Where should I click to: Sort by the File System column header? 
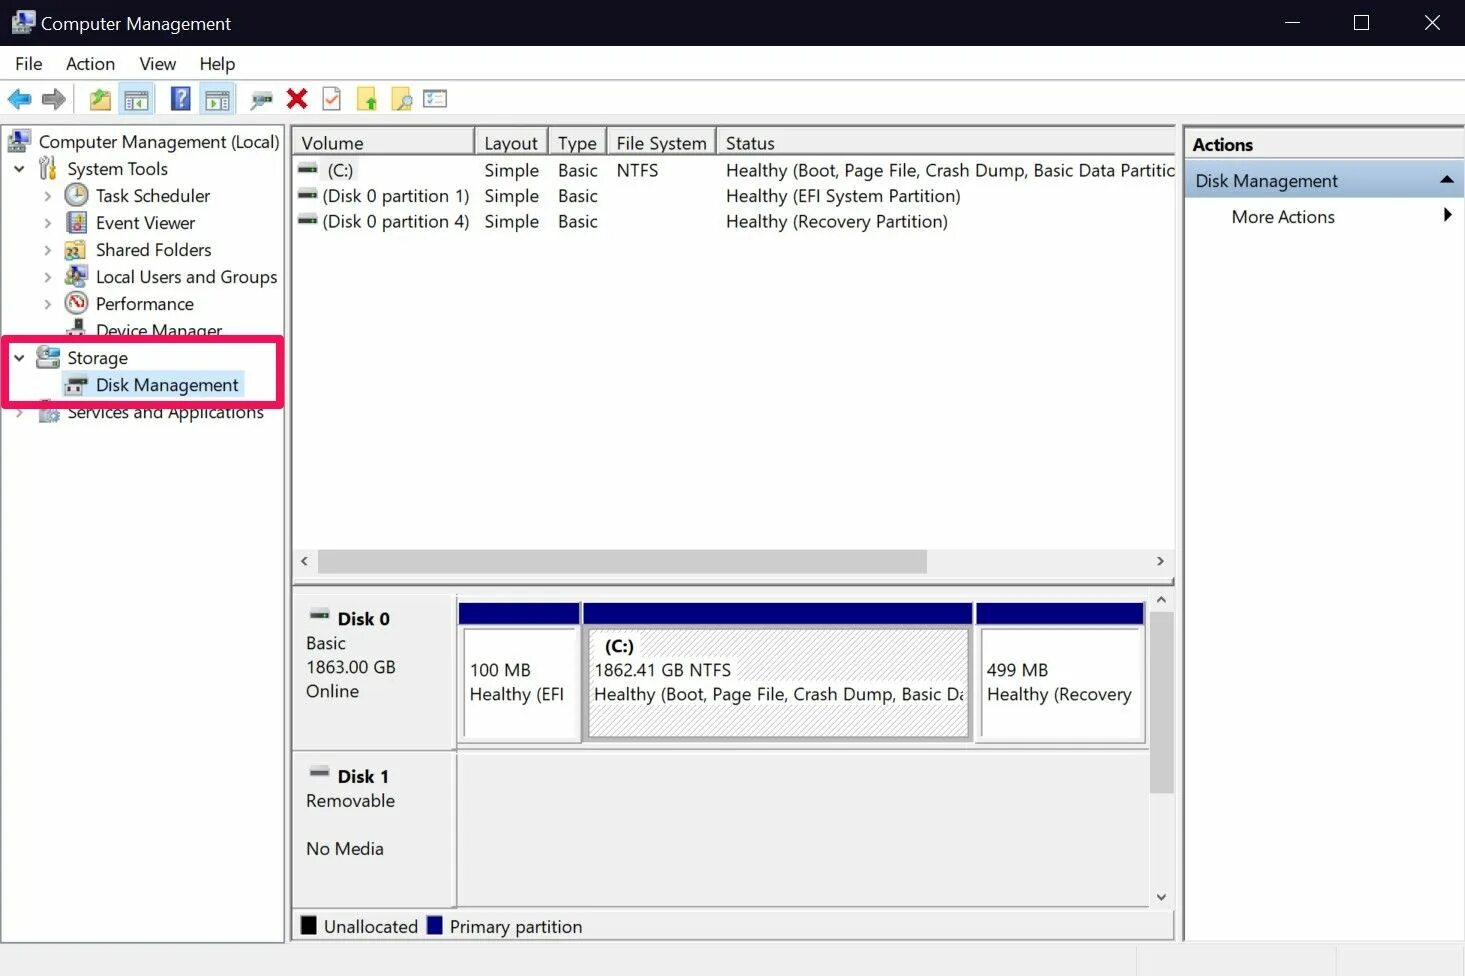tap(661, 142)
